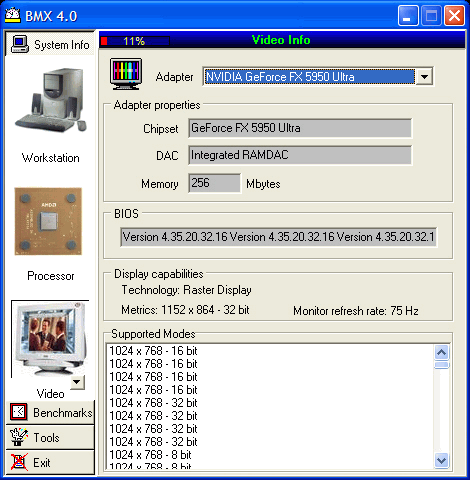Viewport: 470px width, 480px height.
Task: Click the small arrow below the Video thumbnail
Action: point(77,382)
